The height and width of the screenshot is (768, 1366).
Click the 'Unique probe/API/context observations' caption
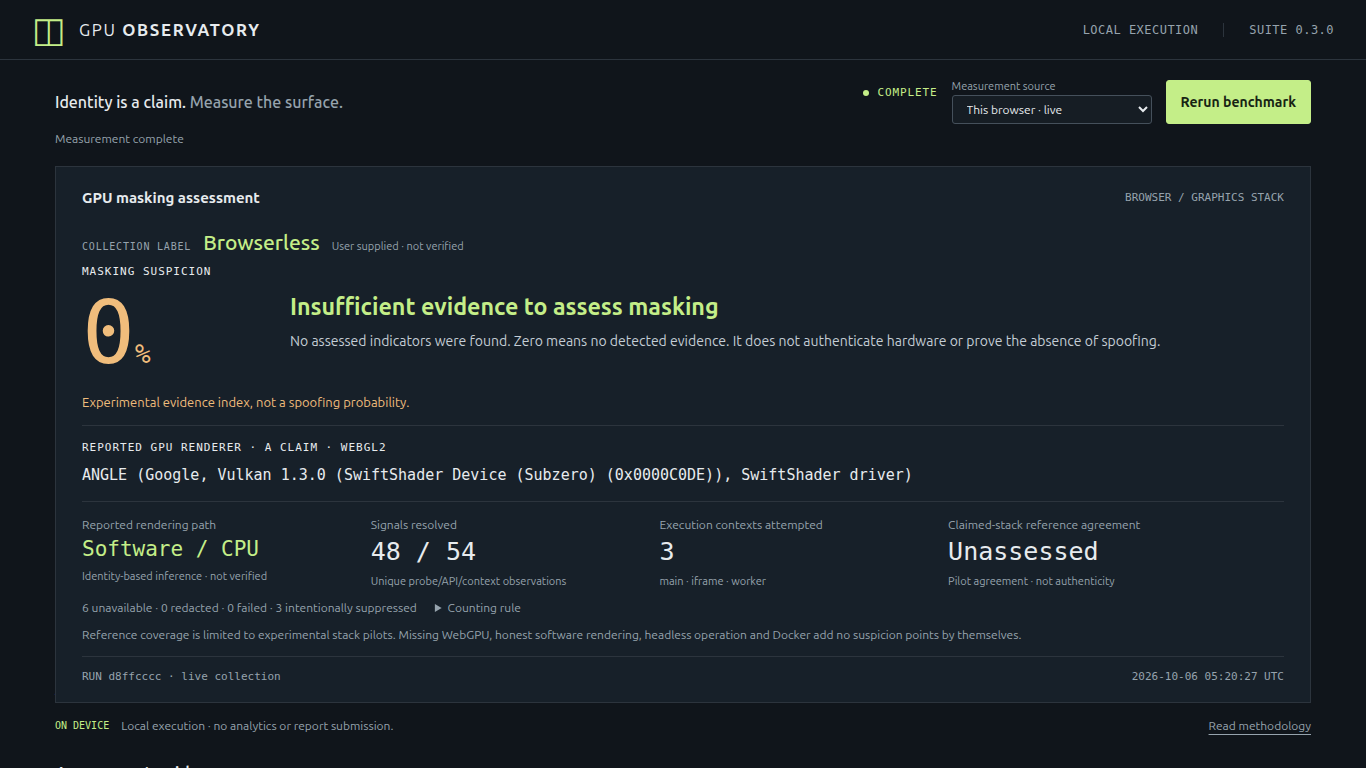click(468, 581)
